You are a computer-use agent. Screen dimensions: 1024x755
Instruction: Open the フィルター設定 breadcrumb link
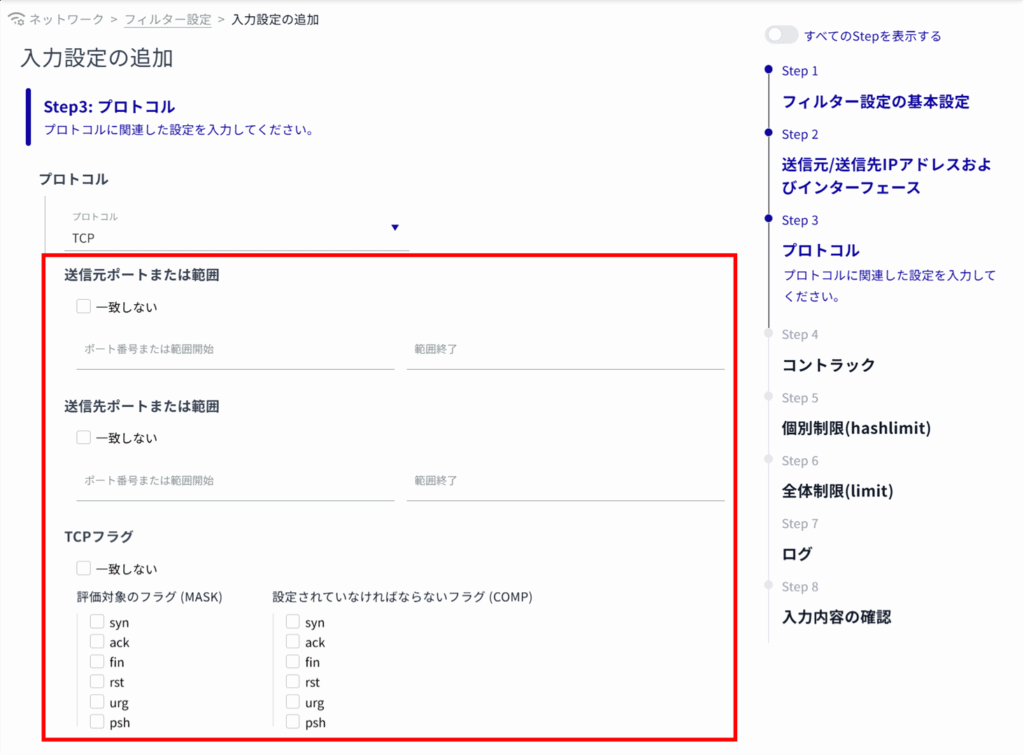167,19
